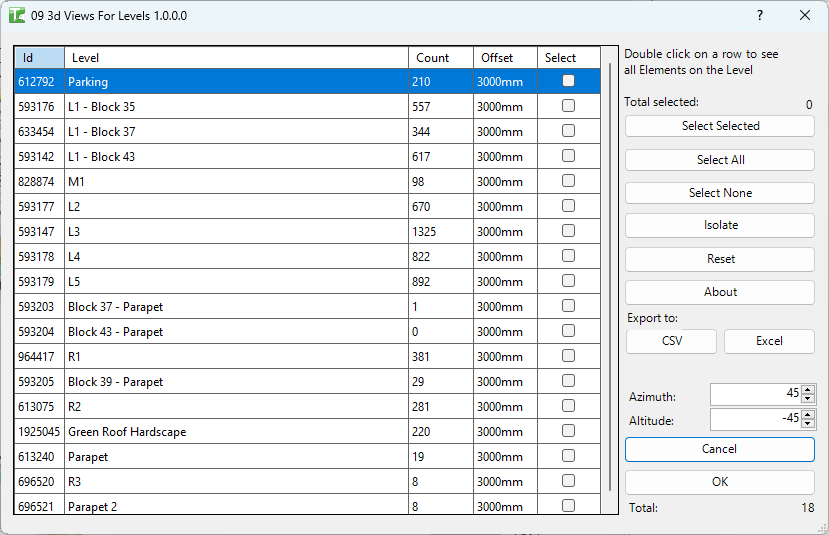Export the list to Excel

769,341
